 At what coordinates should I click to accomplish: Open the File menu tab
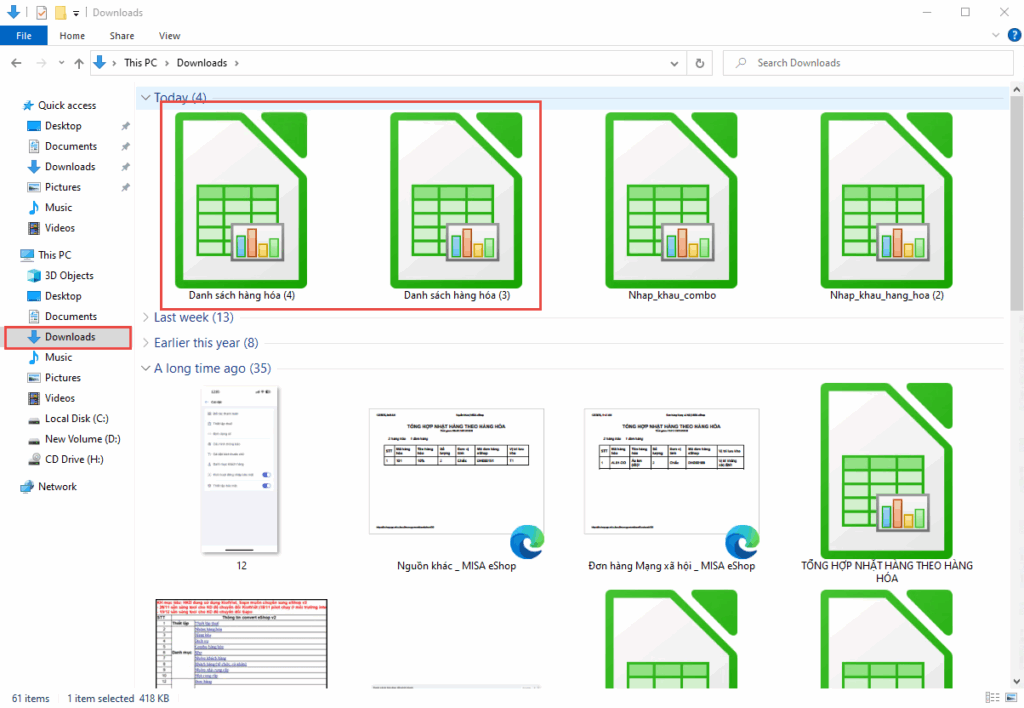[x=24, y=36]
